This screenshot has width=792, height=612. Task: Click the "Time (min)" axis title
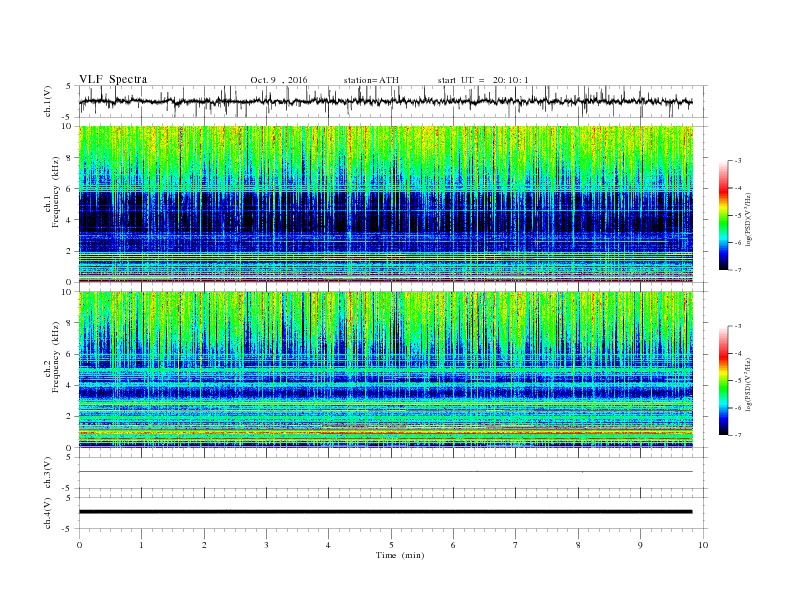400,555
